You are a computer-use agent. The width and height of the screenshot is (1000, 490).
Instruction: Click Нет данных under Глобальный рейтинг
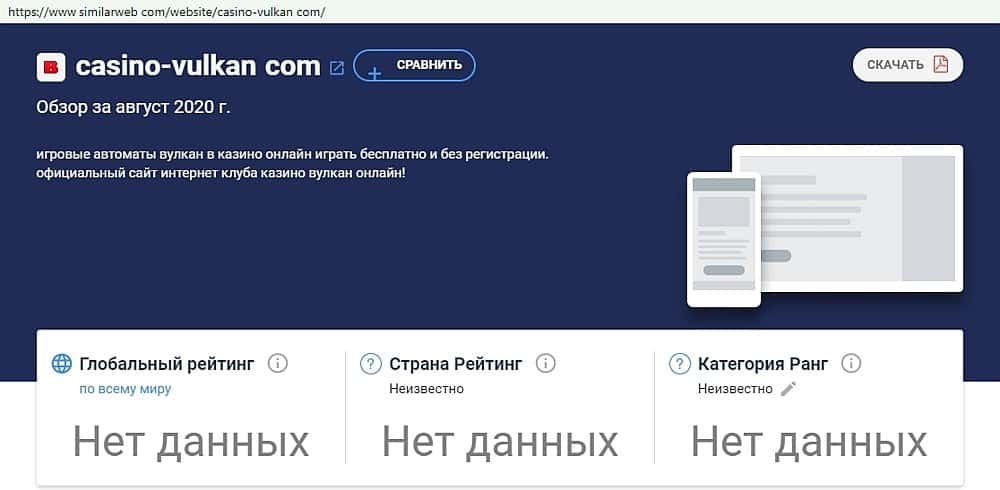point(191,442)
